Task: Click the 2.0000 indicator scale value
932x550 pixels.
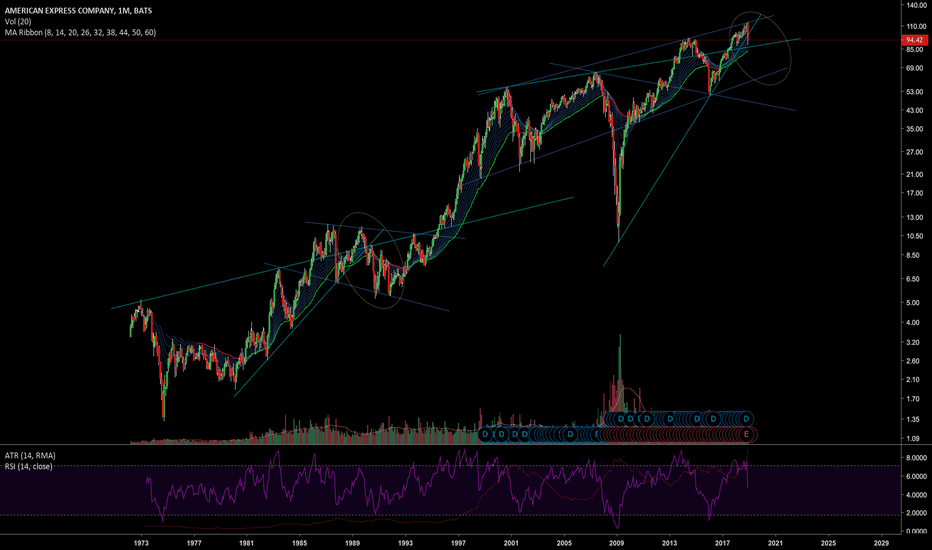Action: point(916,513)
